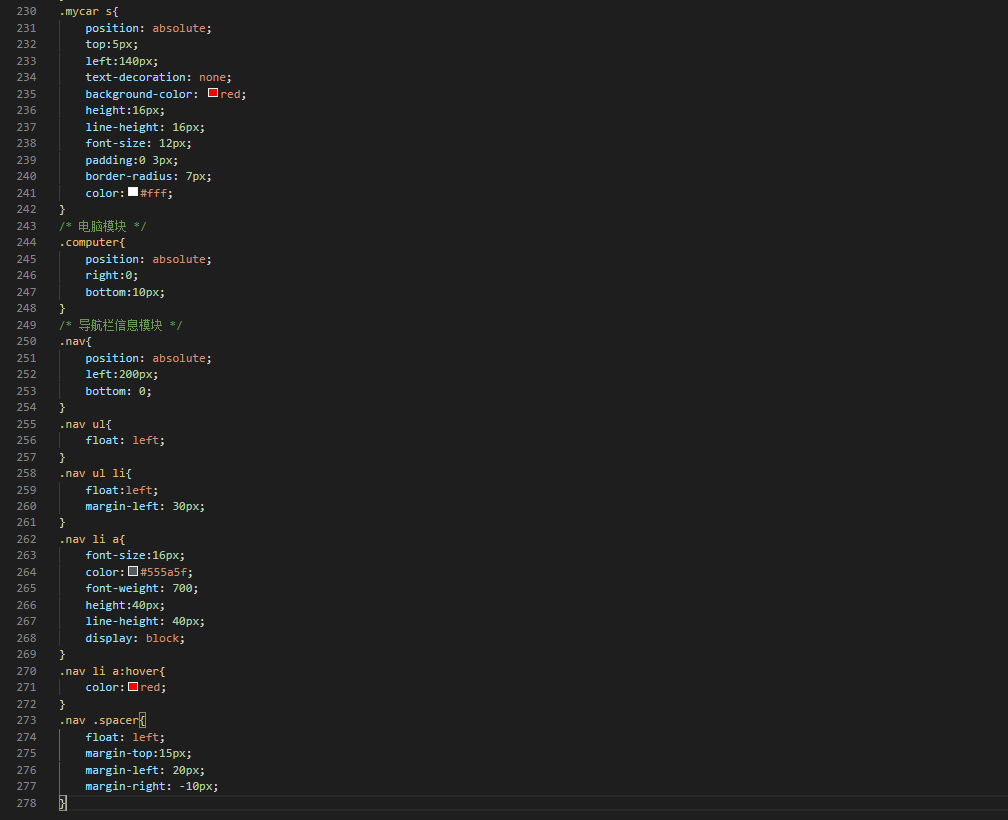The width and height of the screenshot is (1008, 820).
Task: Click the ".nav li a:hover{" selector
Action: 112,671
